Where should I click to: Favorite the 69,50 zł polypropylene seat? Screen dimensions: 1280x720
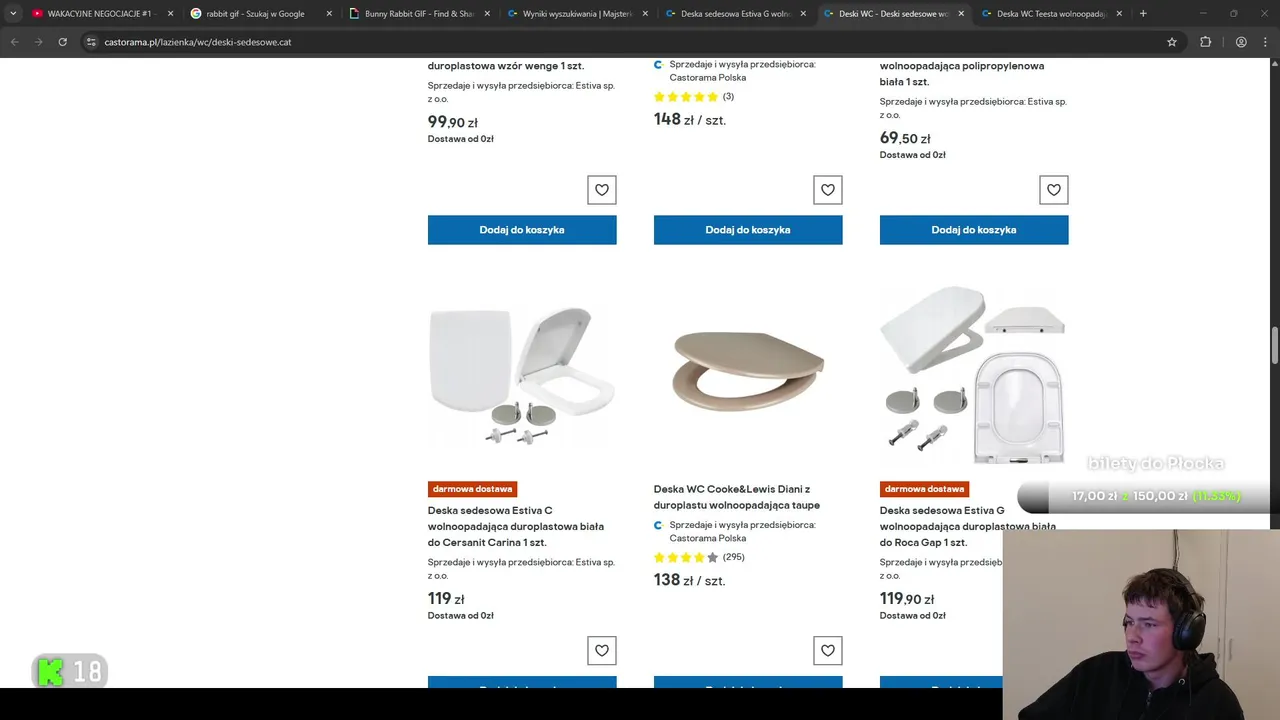coord(1053,190)
